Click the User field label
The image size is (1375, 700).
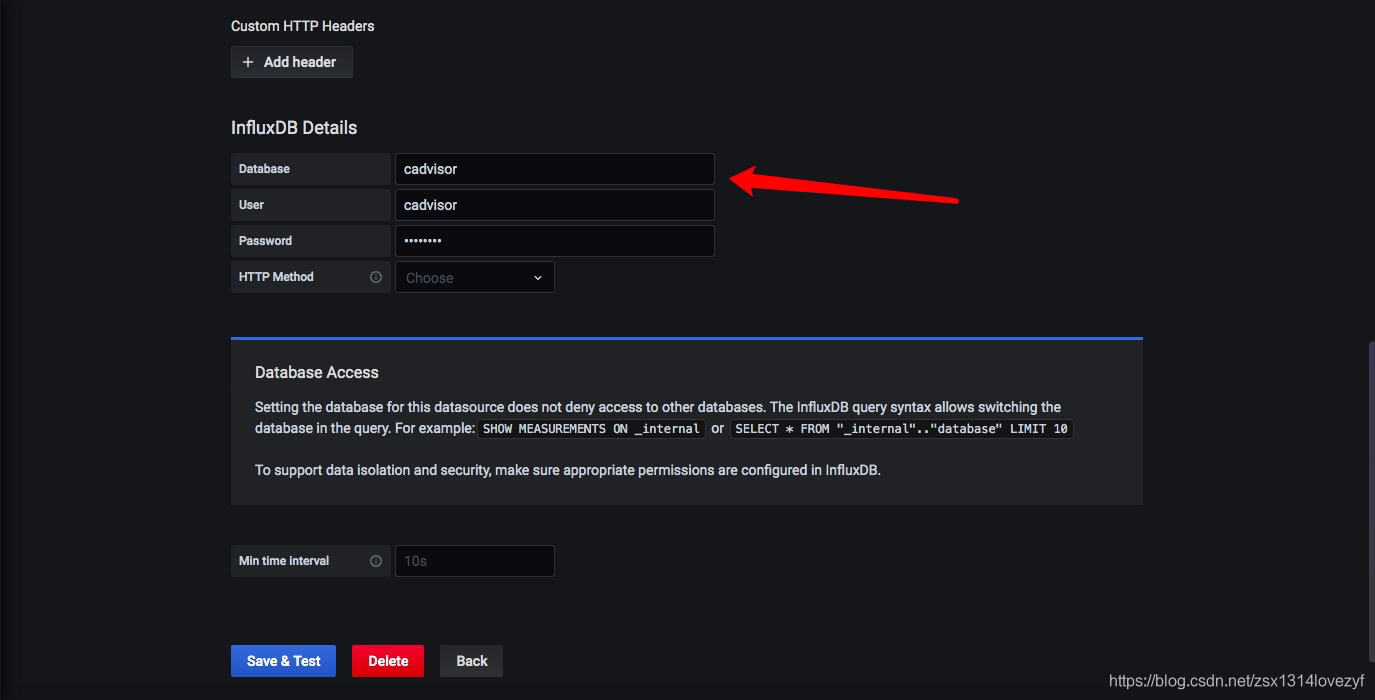[x=251, y=205]
